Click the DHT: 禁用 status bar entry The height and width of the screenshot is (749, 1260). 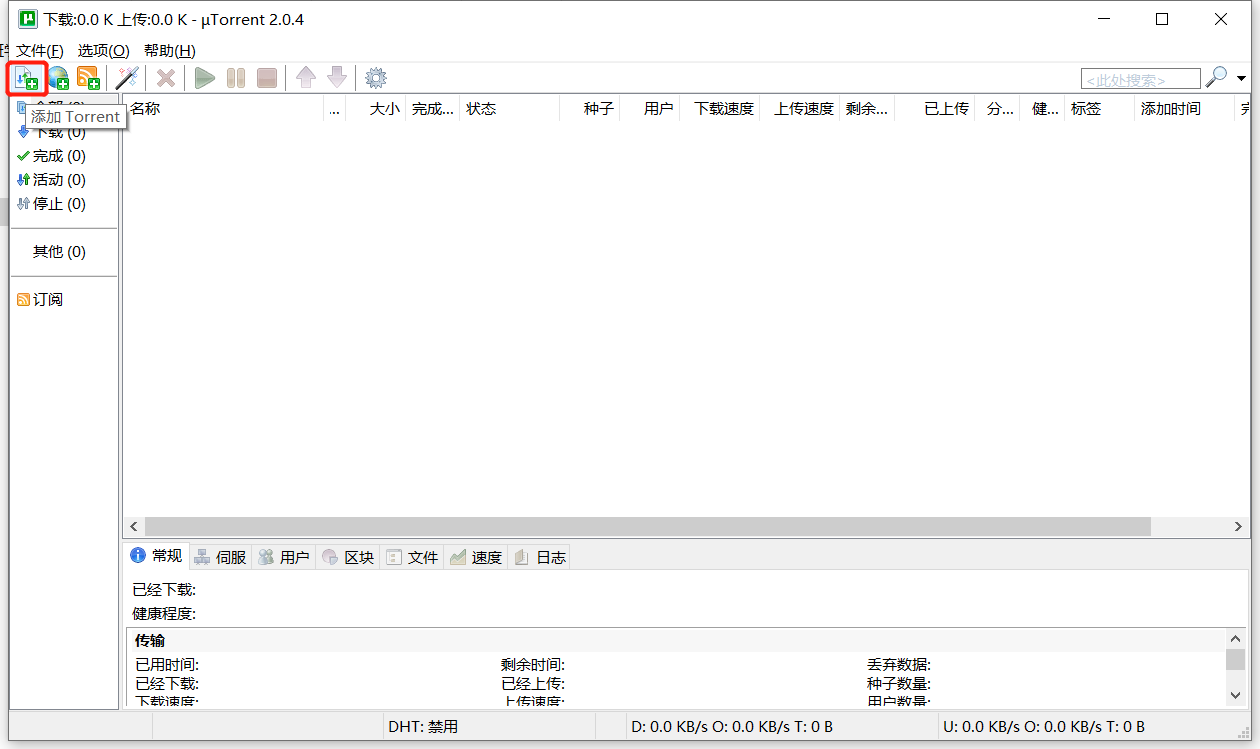coord(423,727)
